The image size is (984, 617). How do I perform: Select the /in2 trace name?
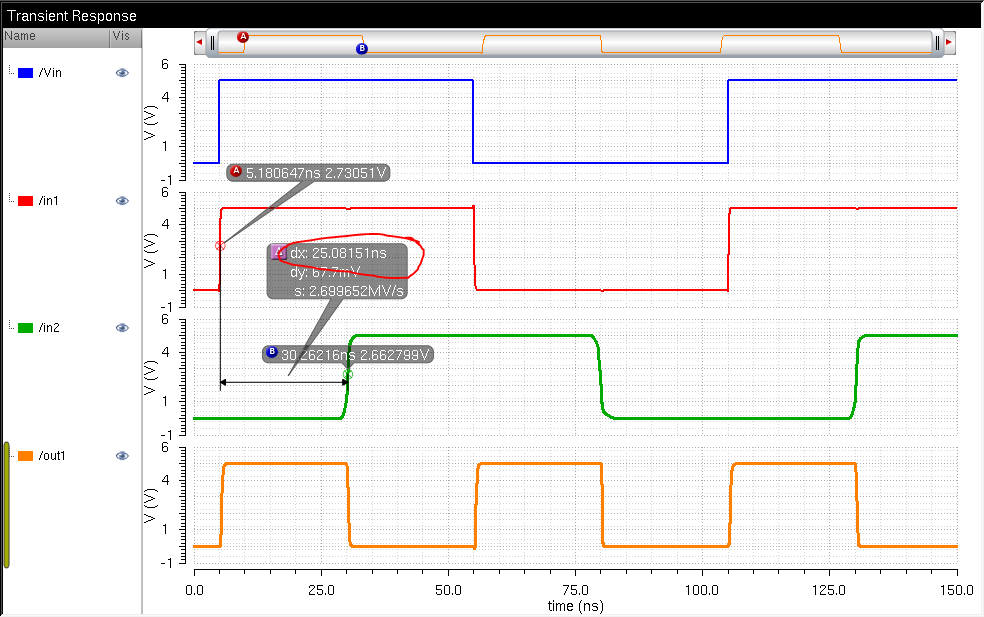pyautogui.click(x=49, y=328)
